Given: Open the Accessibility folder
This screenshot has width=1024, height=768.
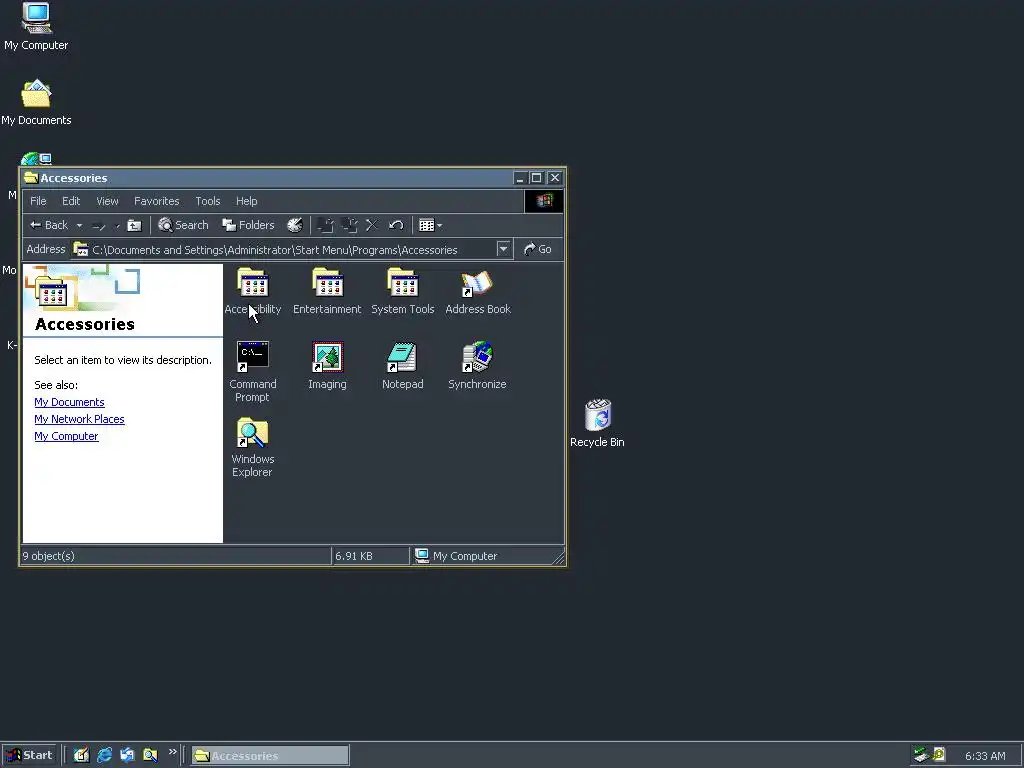Looking at the screenshot, I should point(253,291).
